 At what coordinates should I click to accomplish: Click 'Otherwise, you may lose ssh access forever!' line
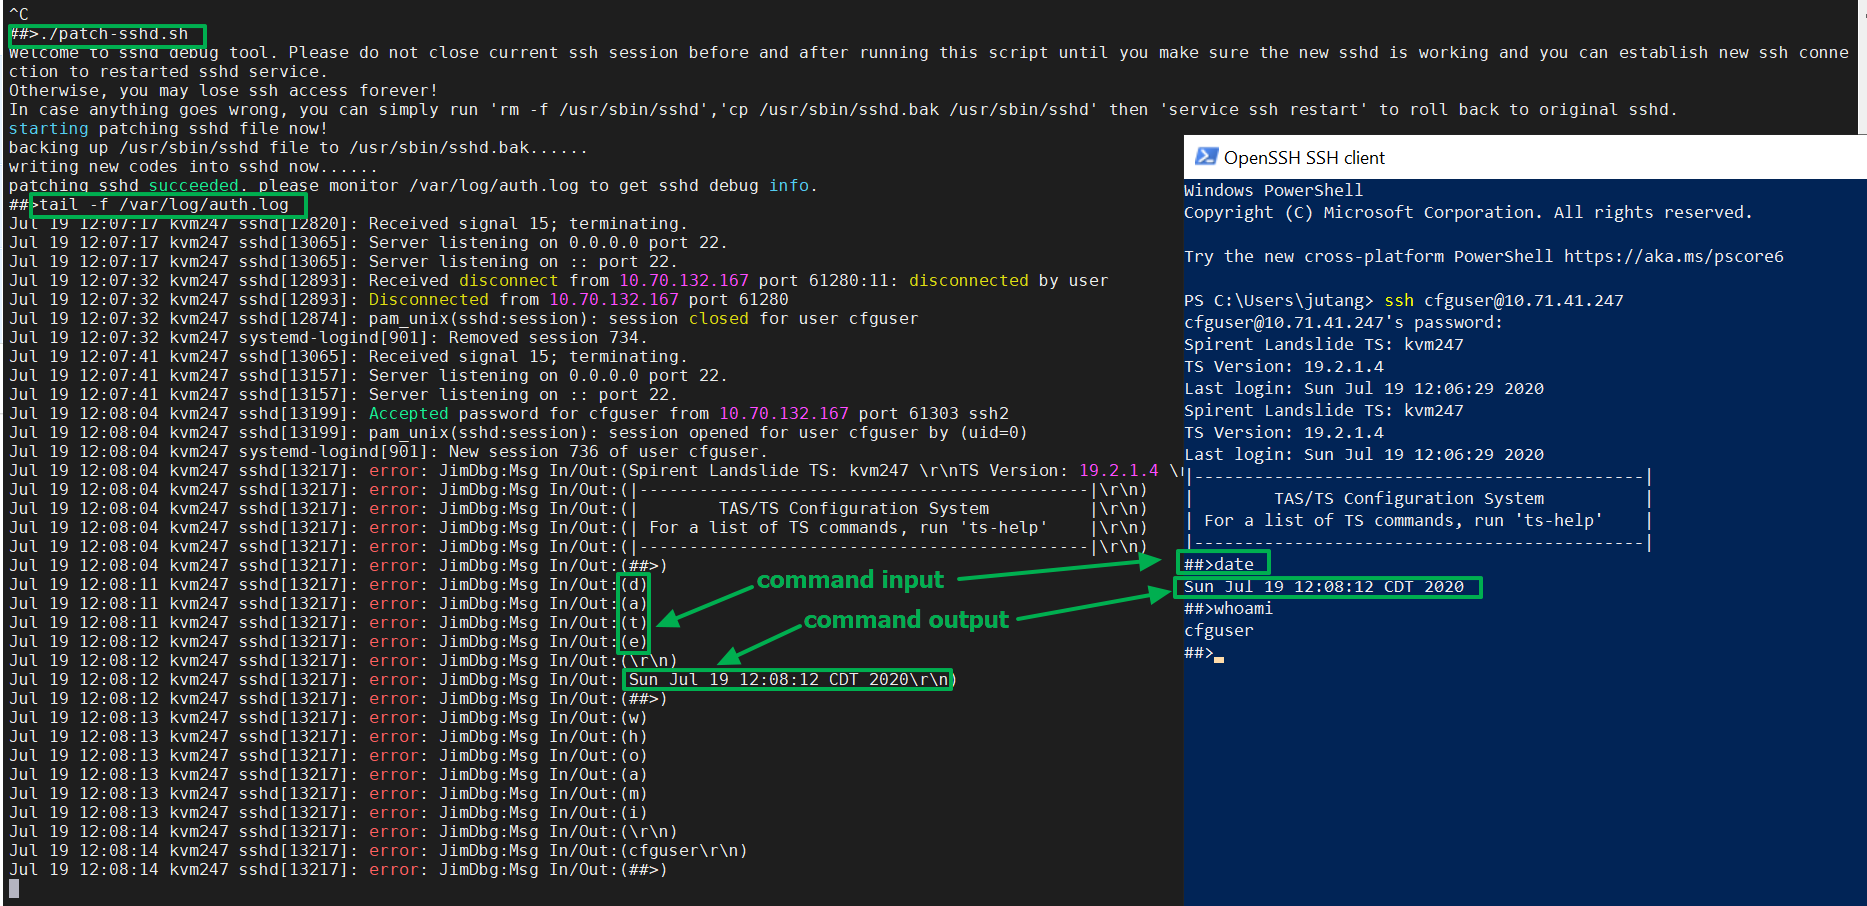click(x=223, y=91)
